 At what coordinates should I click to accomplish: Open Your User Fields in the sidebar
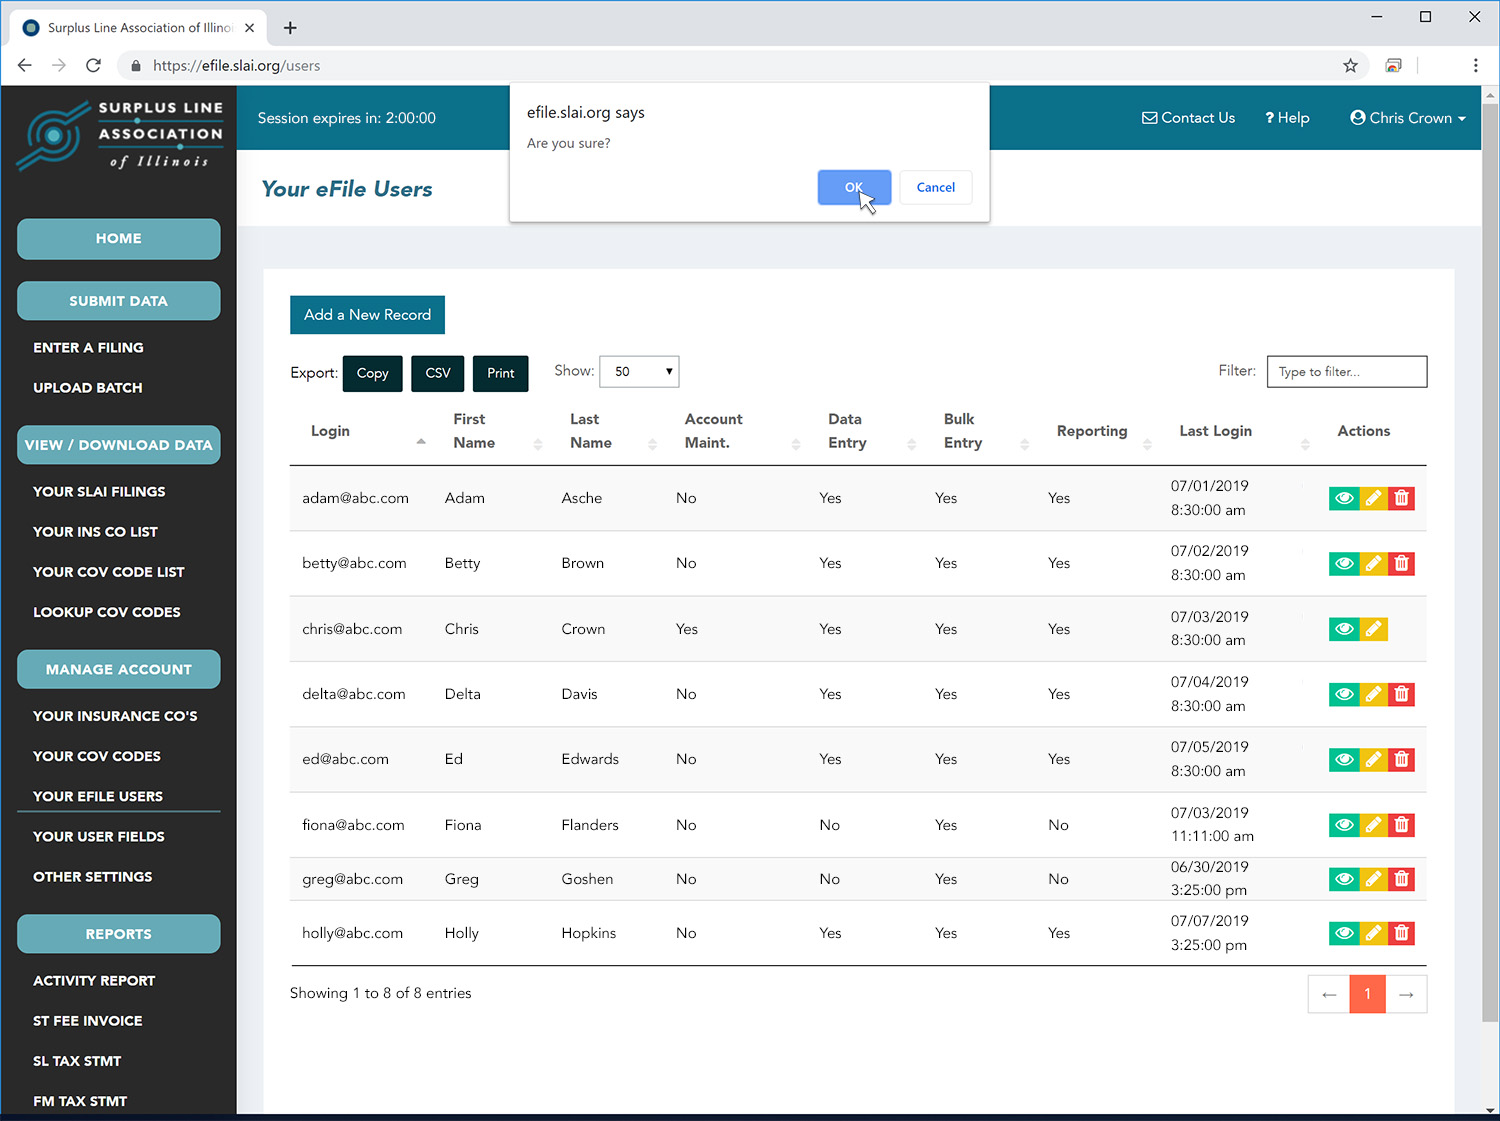coord(99,837)
